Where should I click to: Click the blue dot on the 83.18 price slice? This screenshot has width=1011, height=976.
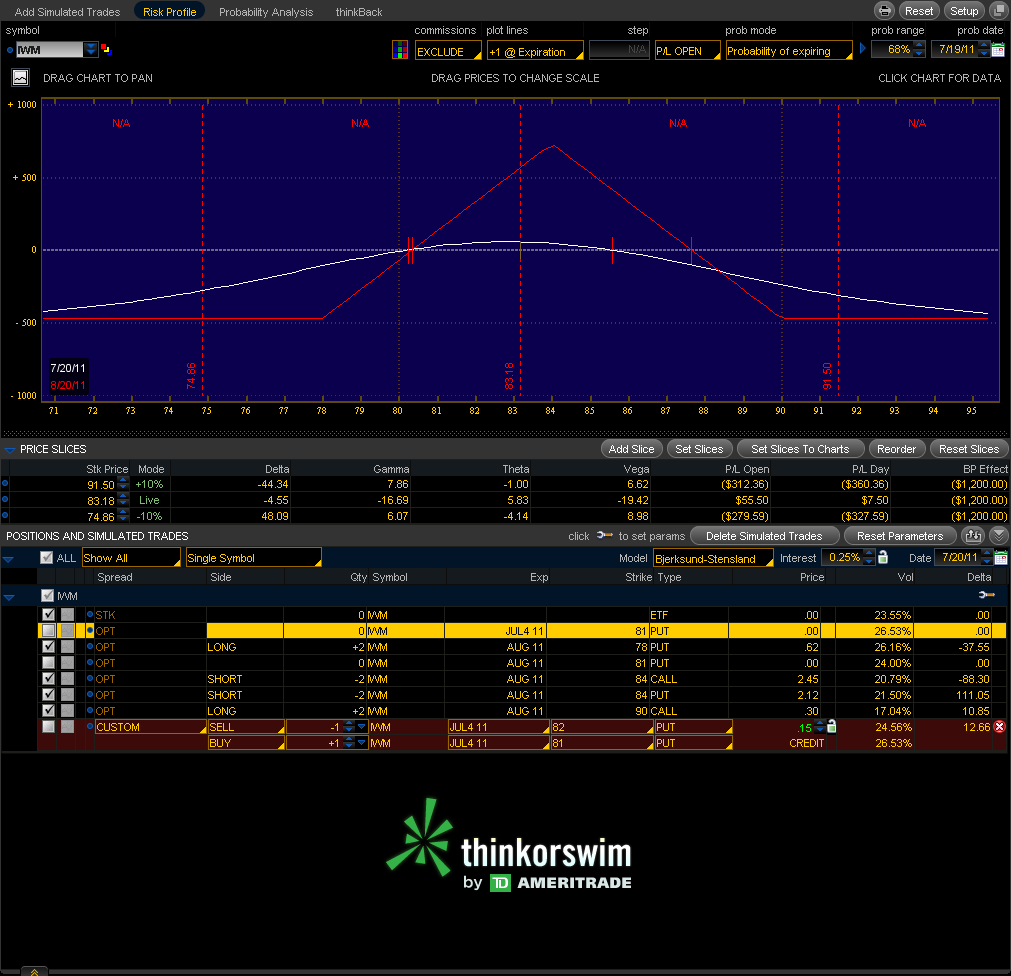(x=6, y=499)
